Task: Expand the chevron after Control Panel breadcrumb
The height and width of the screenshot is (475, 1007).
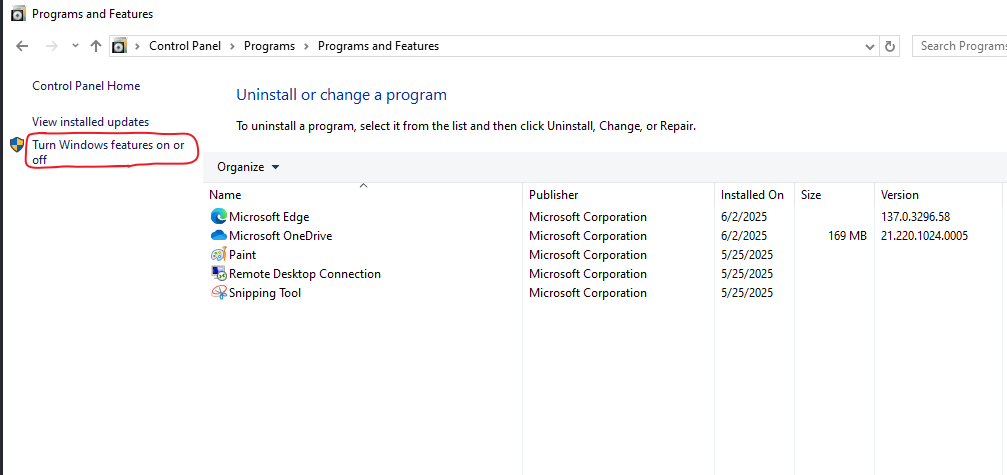Action: tap(232, 46)
